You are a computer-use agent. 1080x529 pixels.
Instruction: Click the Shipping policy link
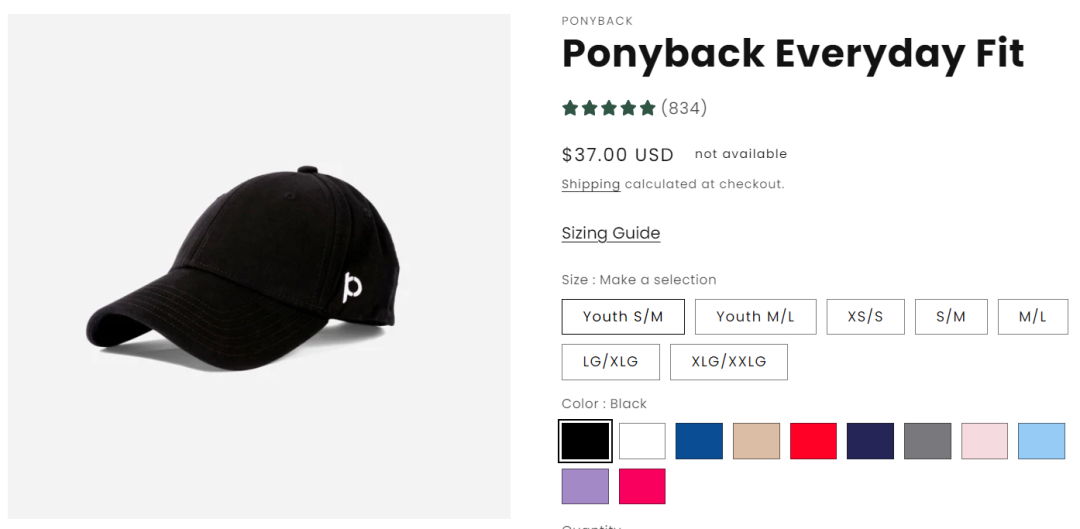click(590, 184)
